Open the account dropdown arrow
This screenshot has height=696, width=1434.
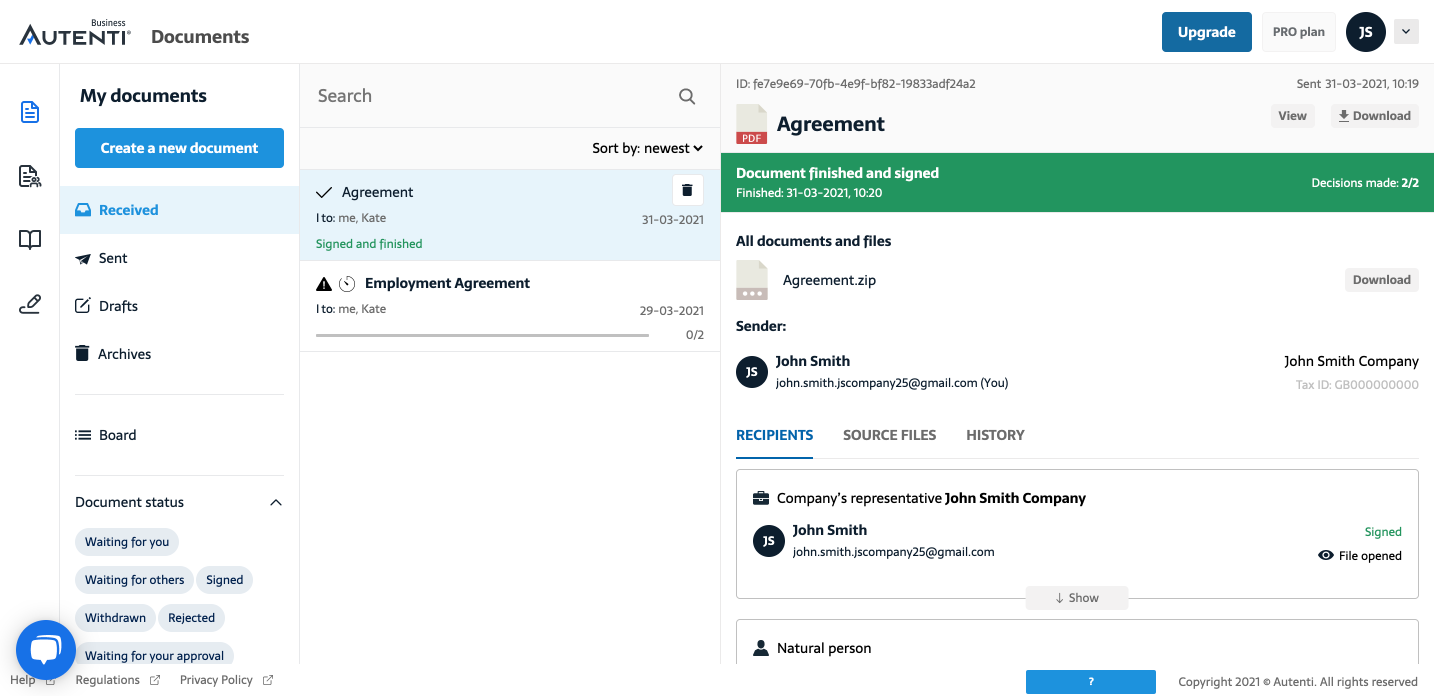[x=1406, y=32]
